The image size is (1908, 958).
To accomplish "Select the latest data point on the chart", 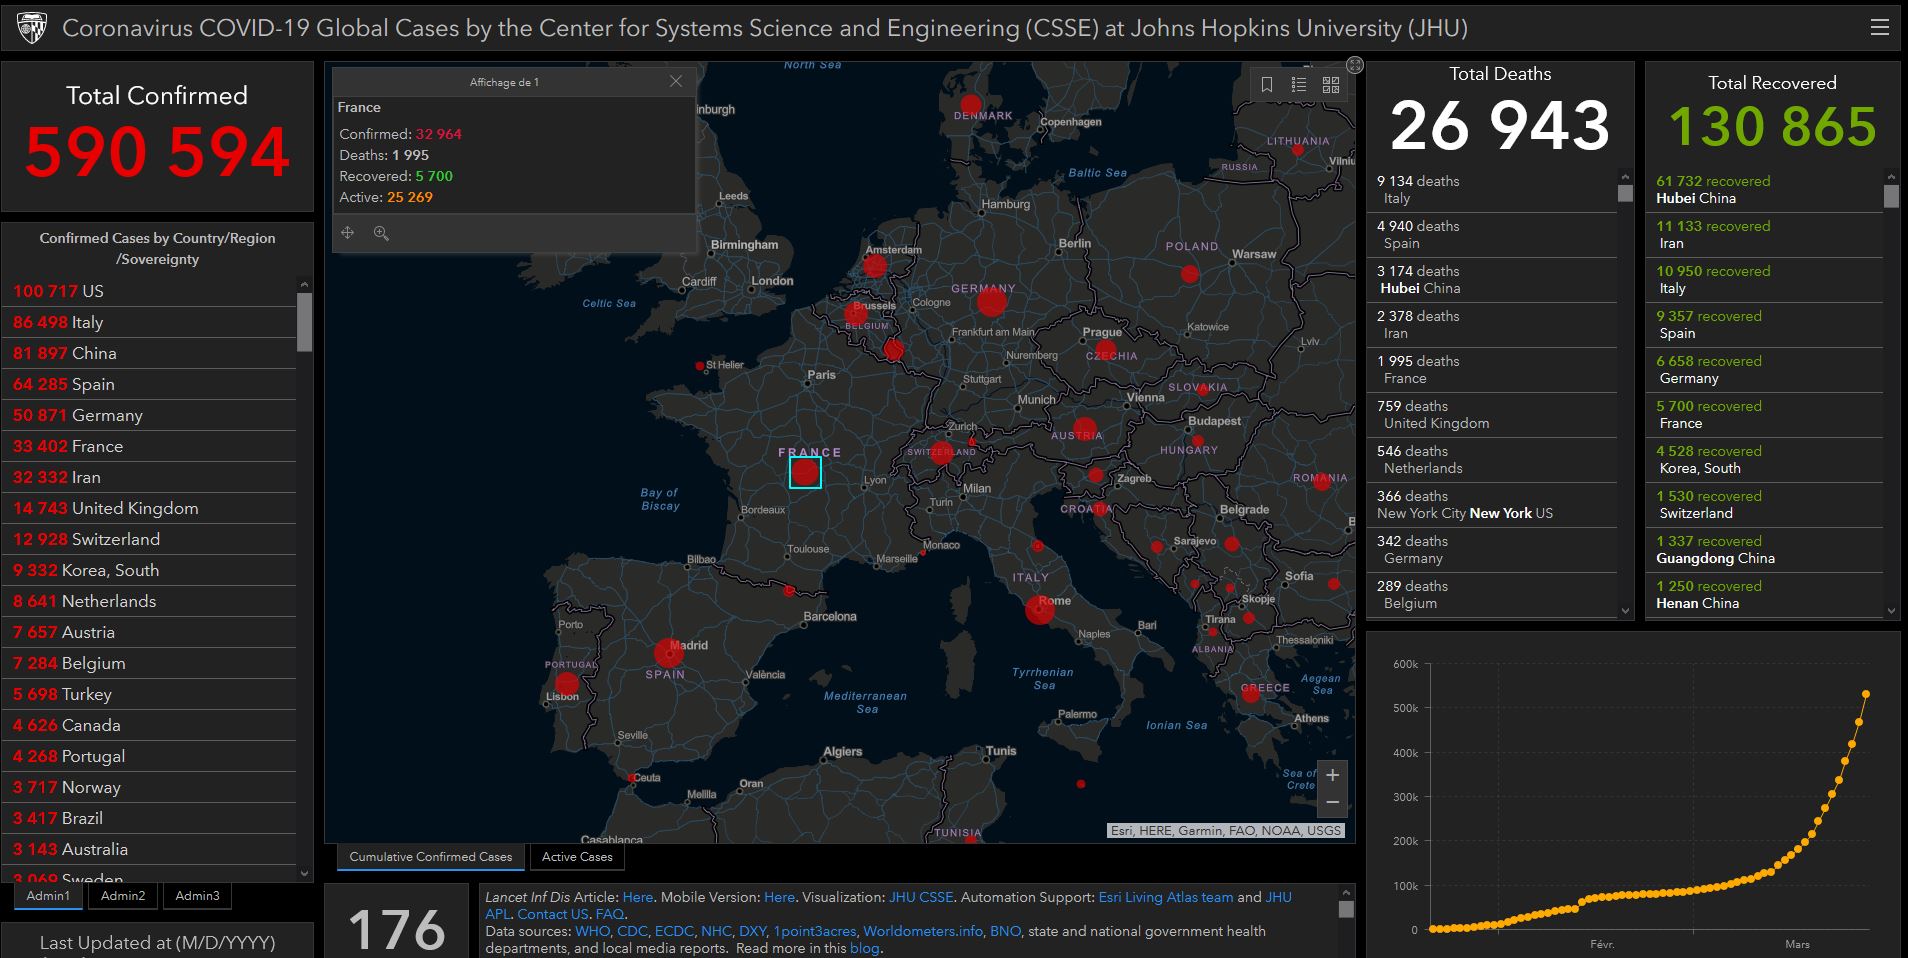I will point(1865,694).
